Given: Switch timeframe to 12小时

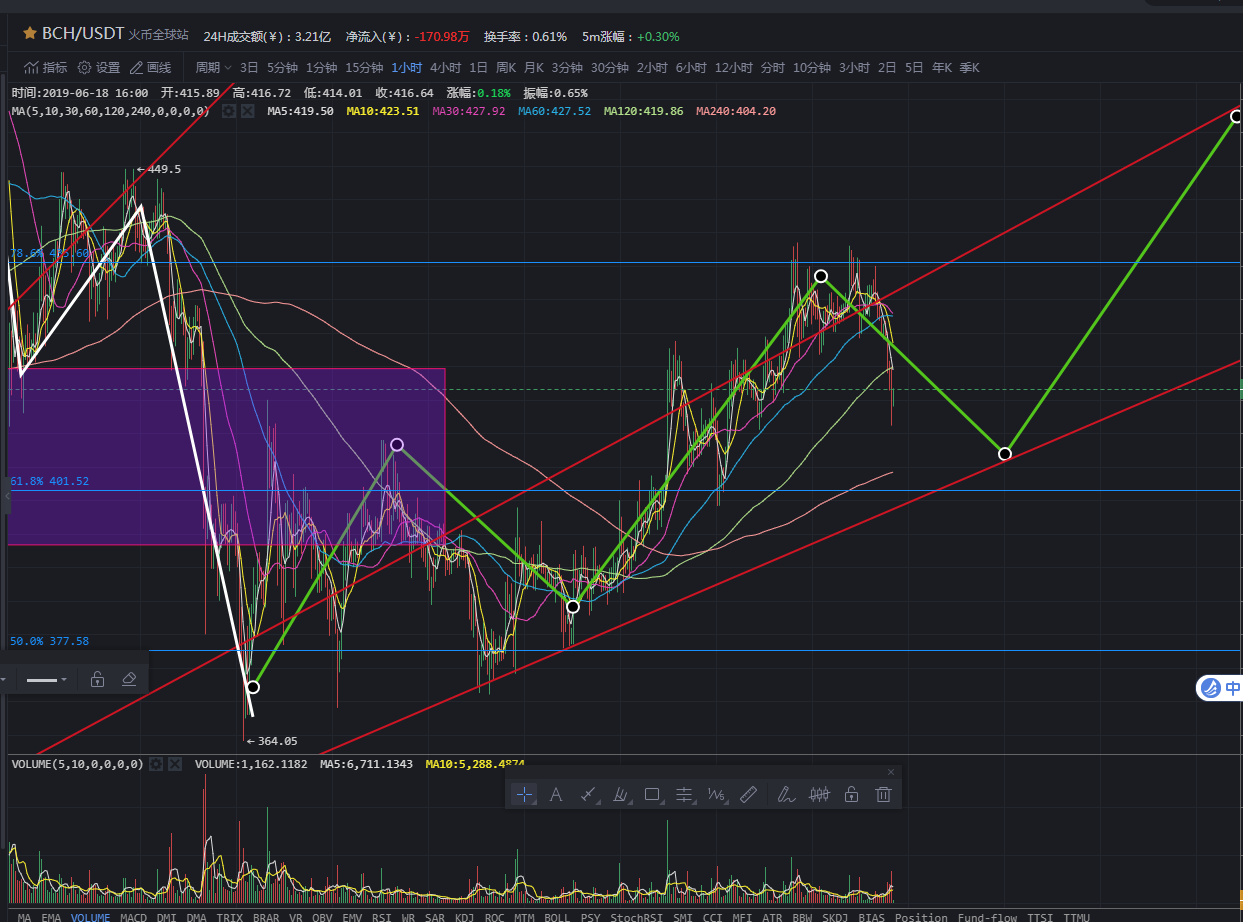Looking at the screenshot, I should (733, 68).
